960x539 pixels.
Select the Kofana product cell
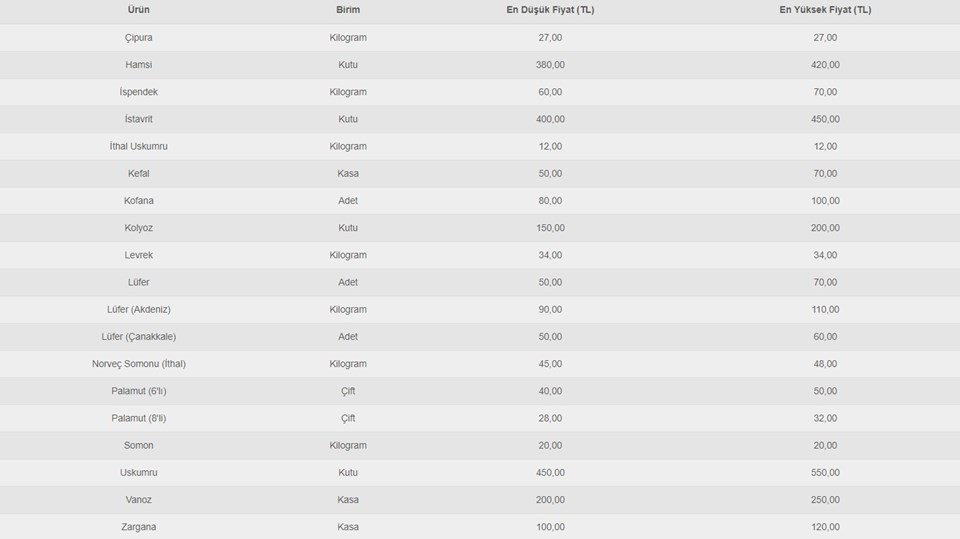tap(139, 201)
